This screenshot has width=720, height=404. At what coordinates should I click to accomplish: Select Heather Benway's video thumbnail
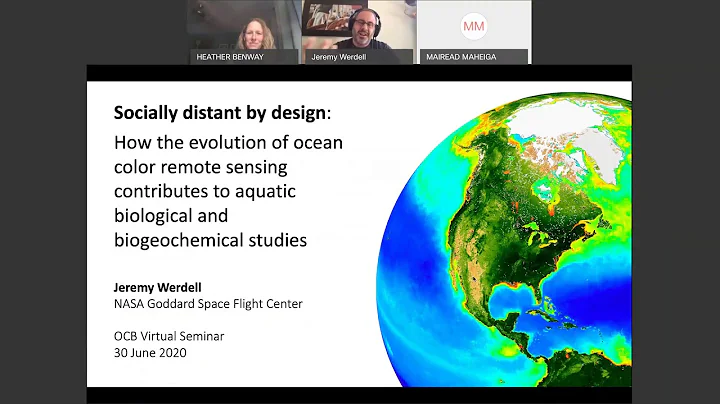(x=244, y=32)
